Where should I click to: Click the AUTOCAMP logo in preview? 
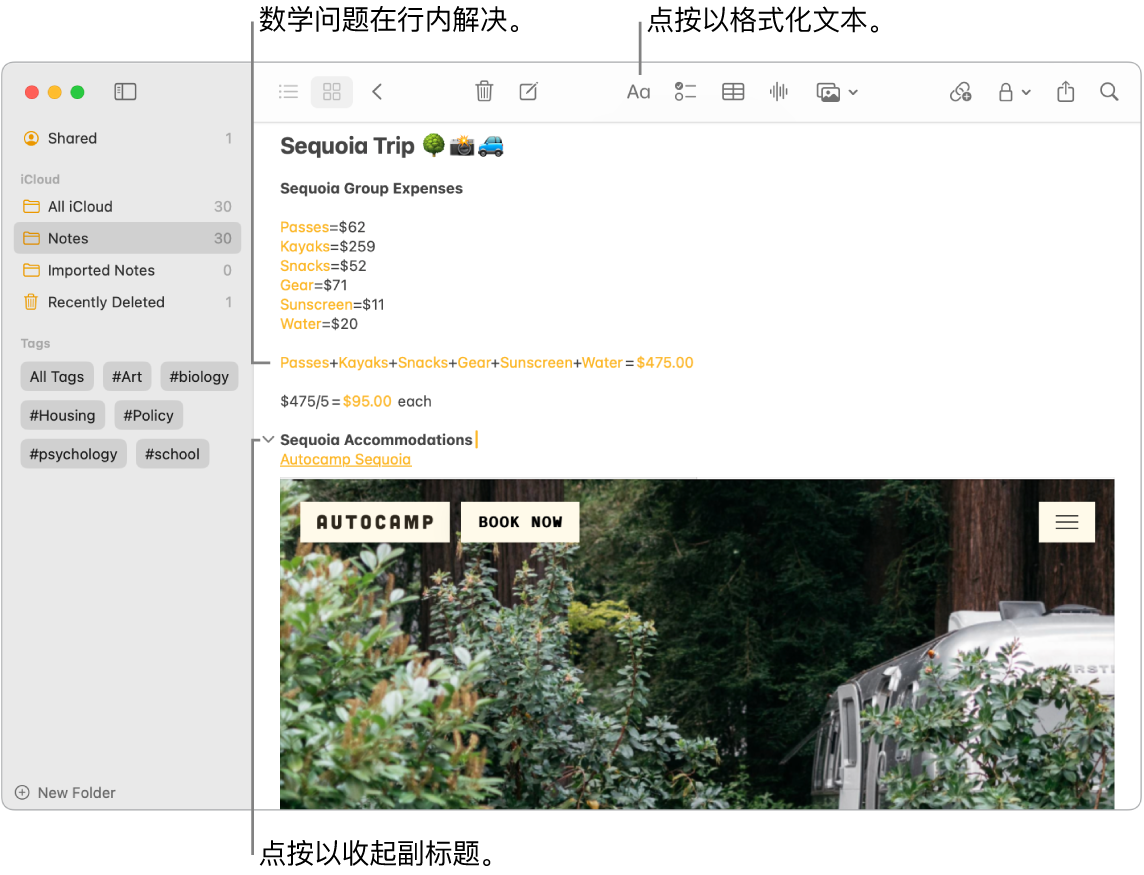click(x=375, y=522)
